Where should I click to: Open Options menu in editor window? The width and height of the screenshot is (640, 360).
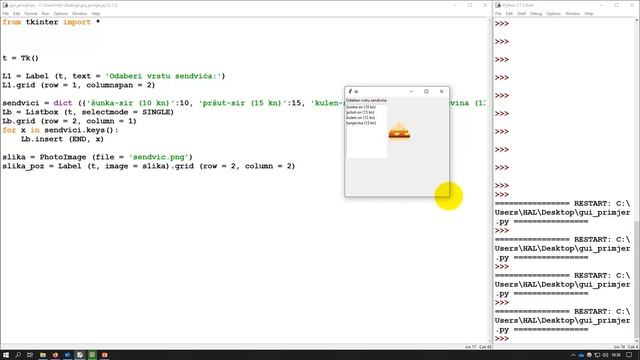[x=60, y=13]
